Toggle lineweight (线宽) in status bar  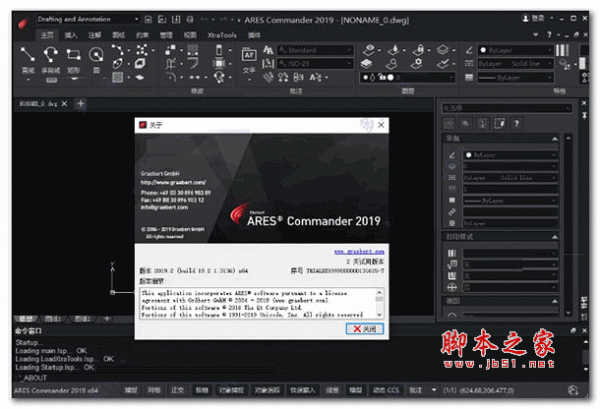pos(332,390)
